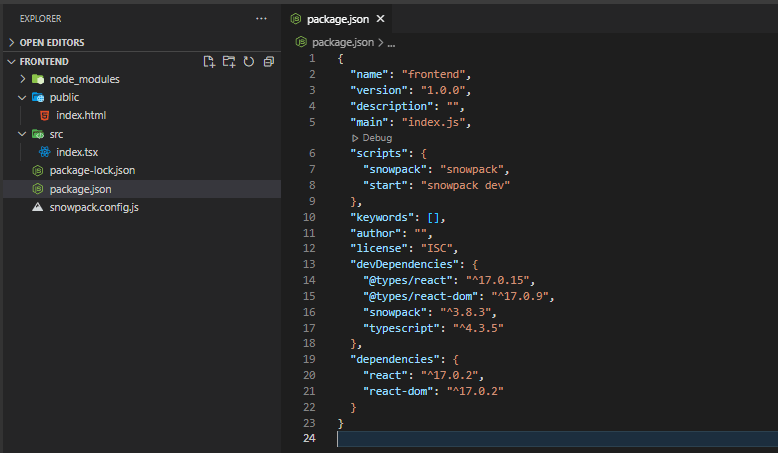Click the "dependencies" key on line 19
This screenshot has height=453, width=778.
point(394,359)
